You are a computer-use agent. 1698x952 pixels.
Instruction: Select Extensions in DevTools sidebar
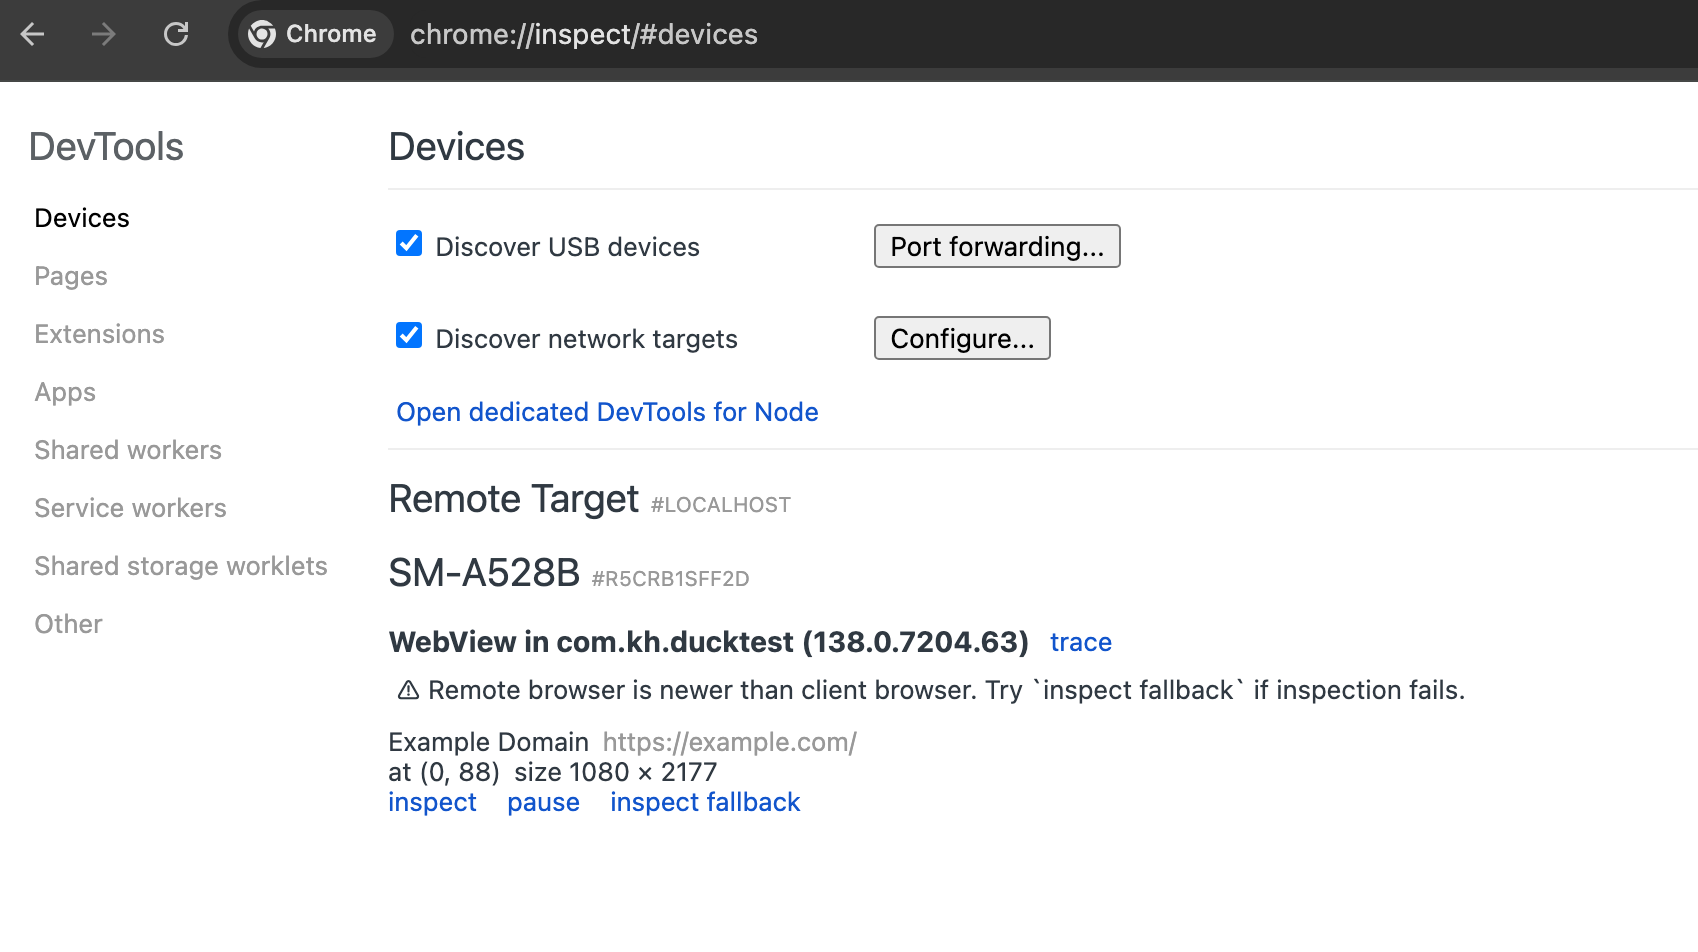99,334
